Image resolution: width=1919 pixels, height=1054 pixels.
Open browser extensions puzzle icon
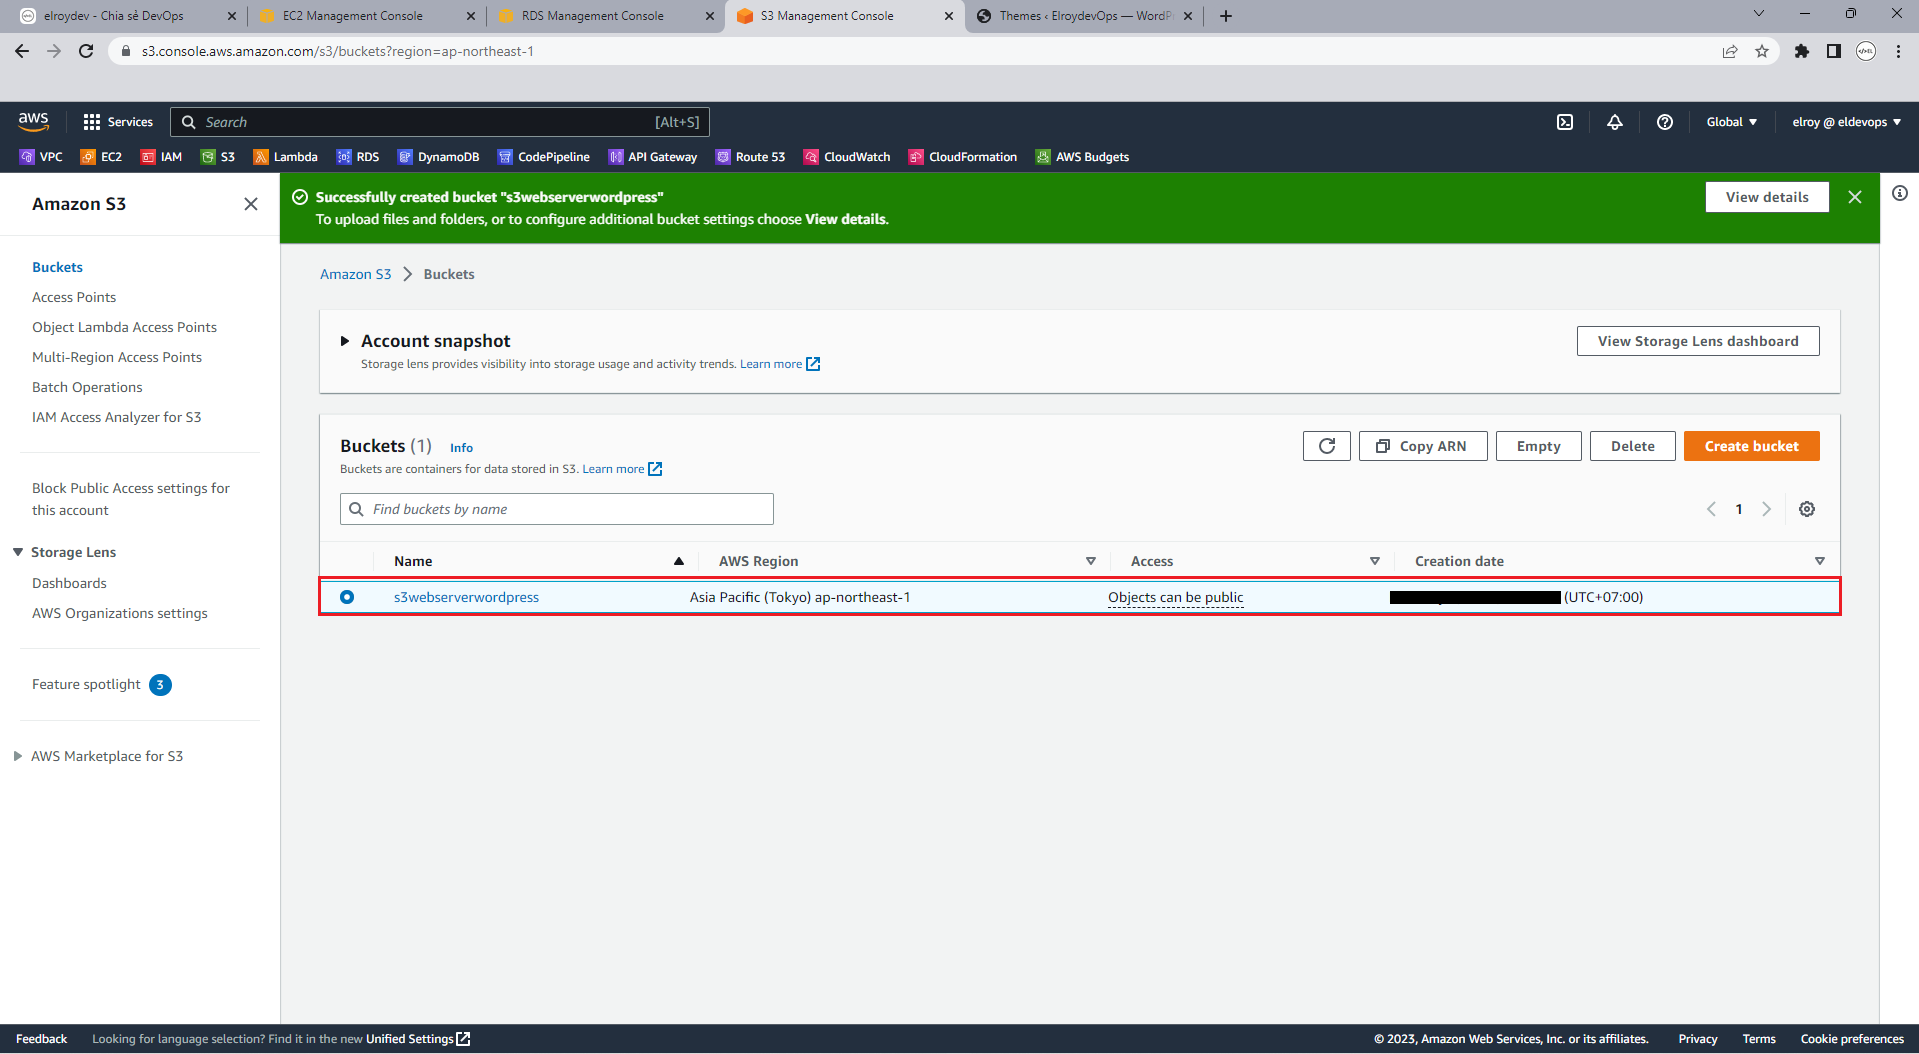click(1802, 51)
